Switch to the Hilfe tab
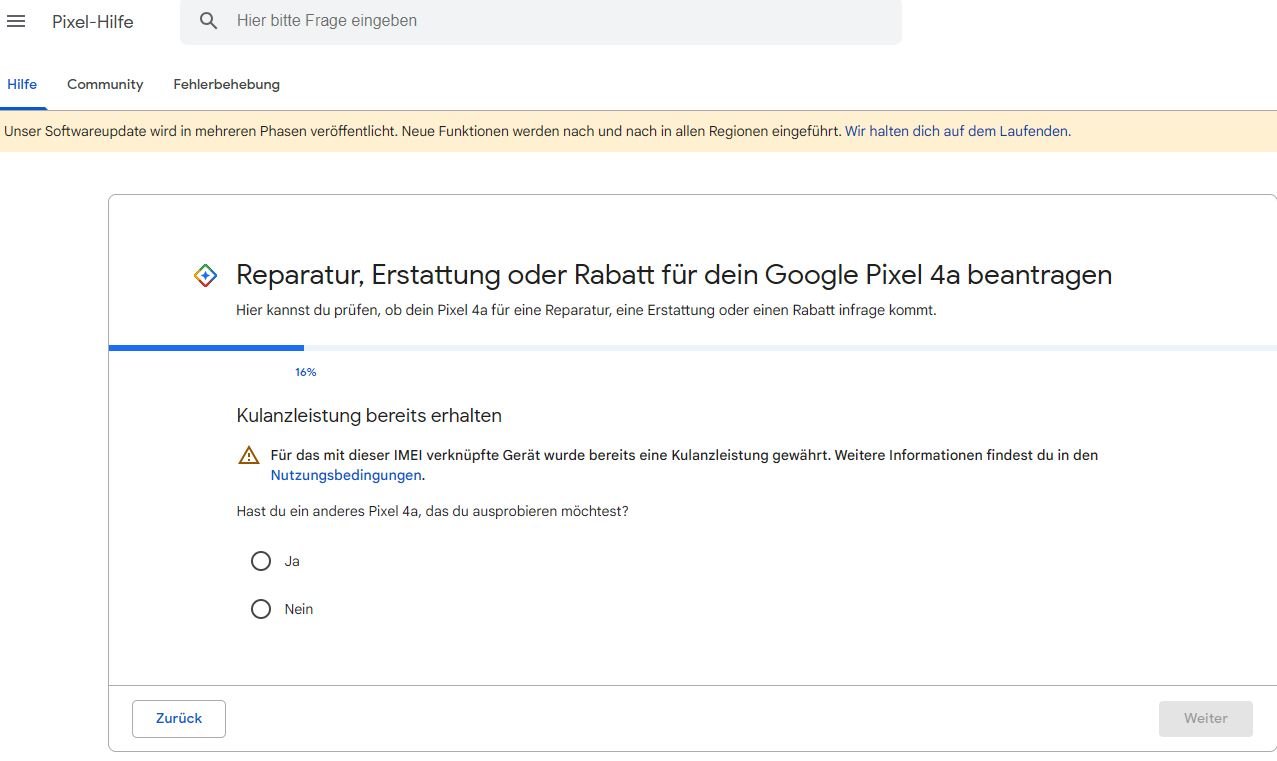This screenshot has height=761, width=1277. click(x=22, y=85)
